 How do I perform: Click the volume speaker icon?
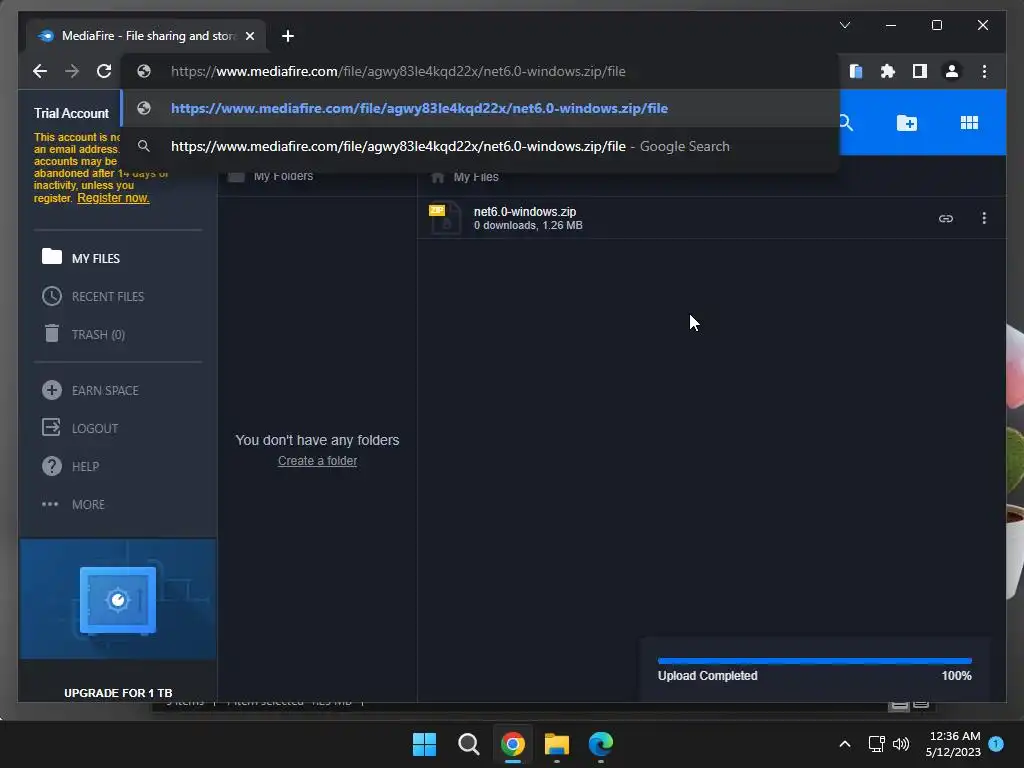[901, 744]
